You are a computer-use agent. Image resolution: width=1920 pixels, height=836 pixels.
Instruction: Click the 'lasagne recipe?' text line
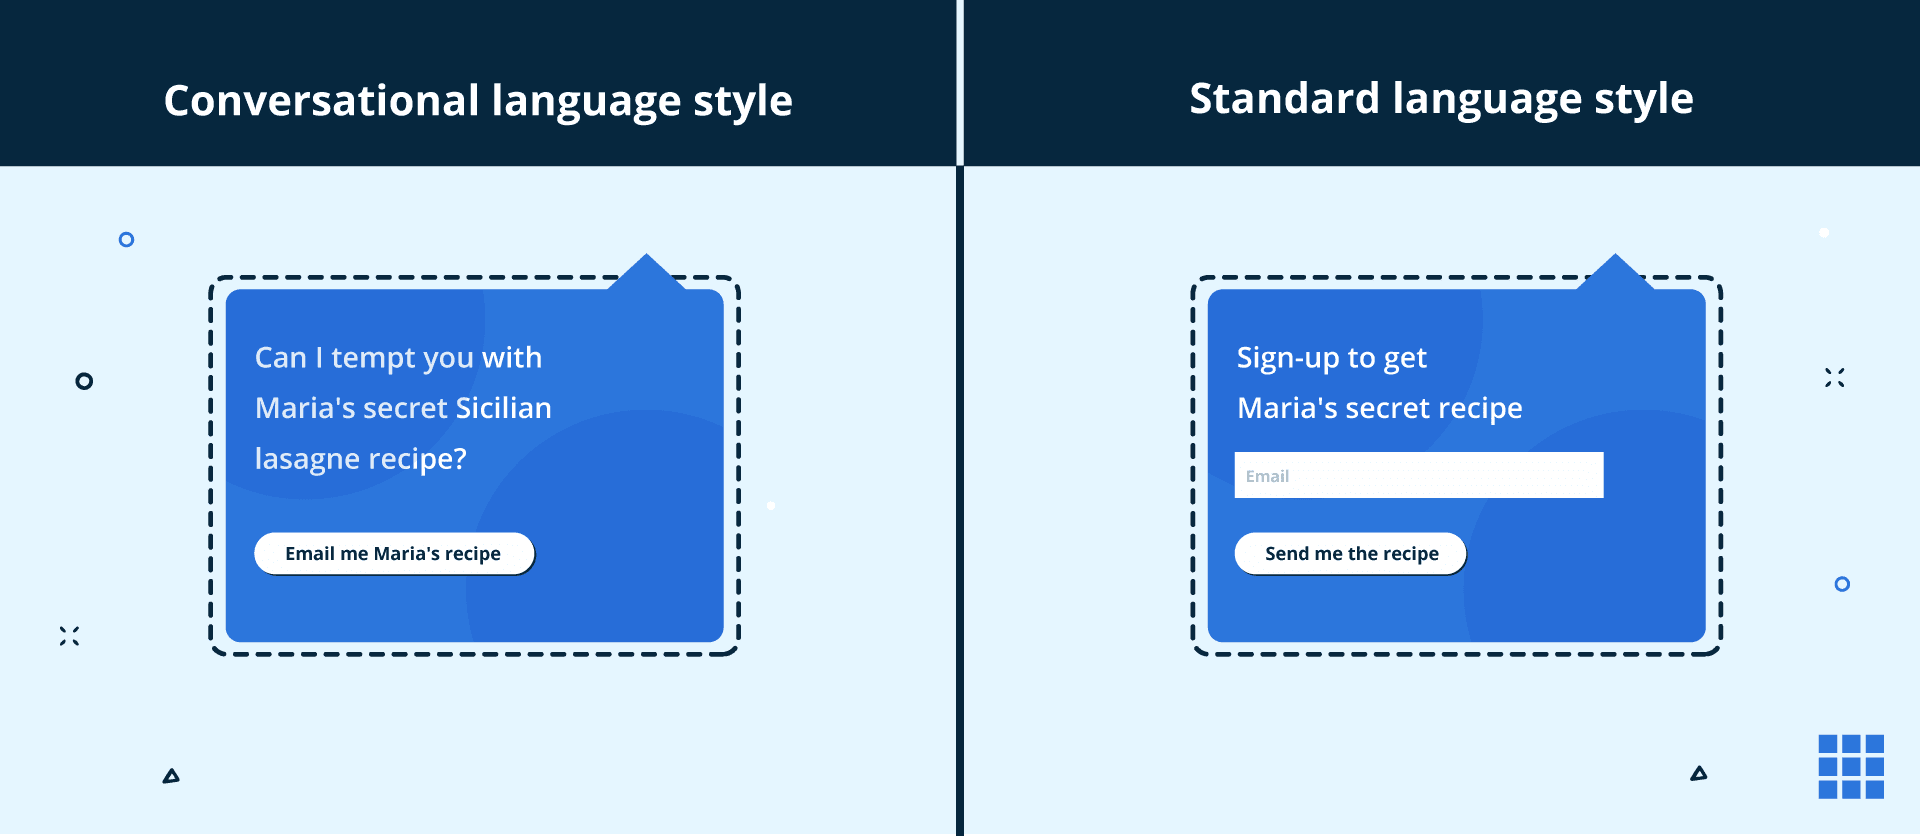point(360,459)
